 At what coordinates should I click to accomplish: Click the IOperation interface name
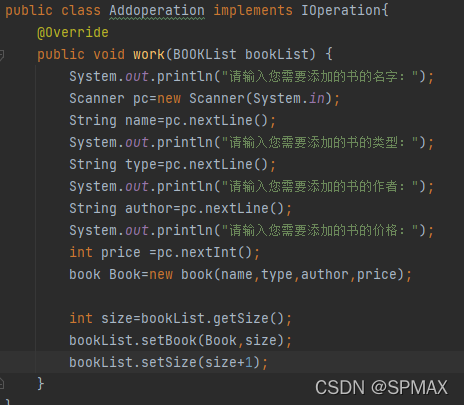[341, 11]
